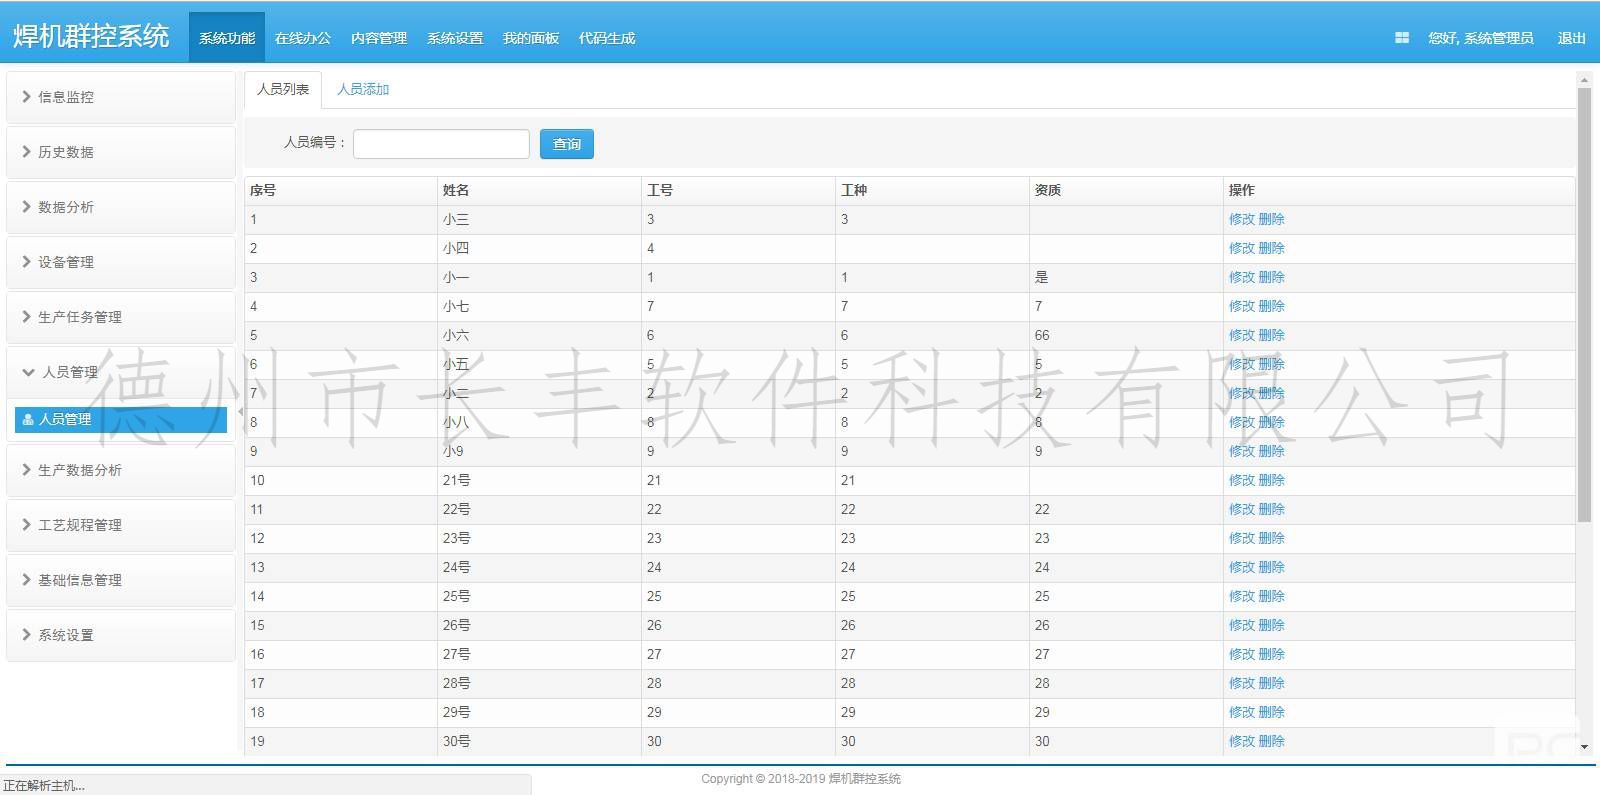Image resolution: width=1600 pixels, height=795 pixels.
Task: Click the grid layout icon in header
Action: coord(1401,38)
